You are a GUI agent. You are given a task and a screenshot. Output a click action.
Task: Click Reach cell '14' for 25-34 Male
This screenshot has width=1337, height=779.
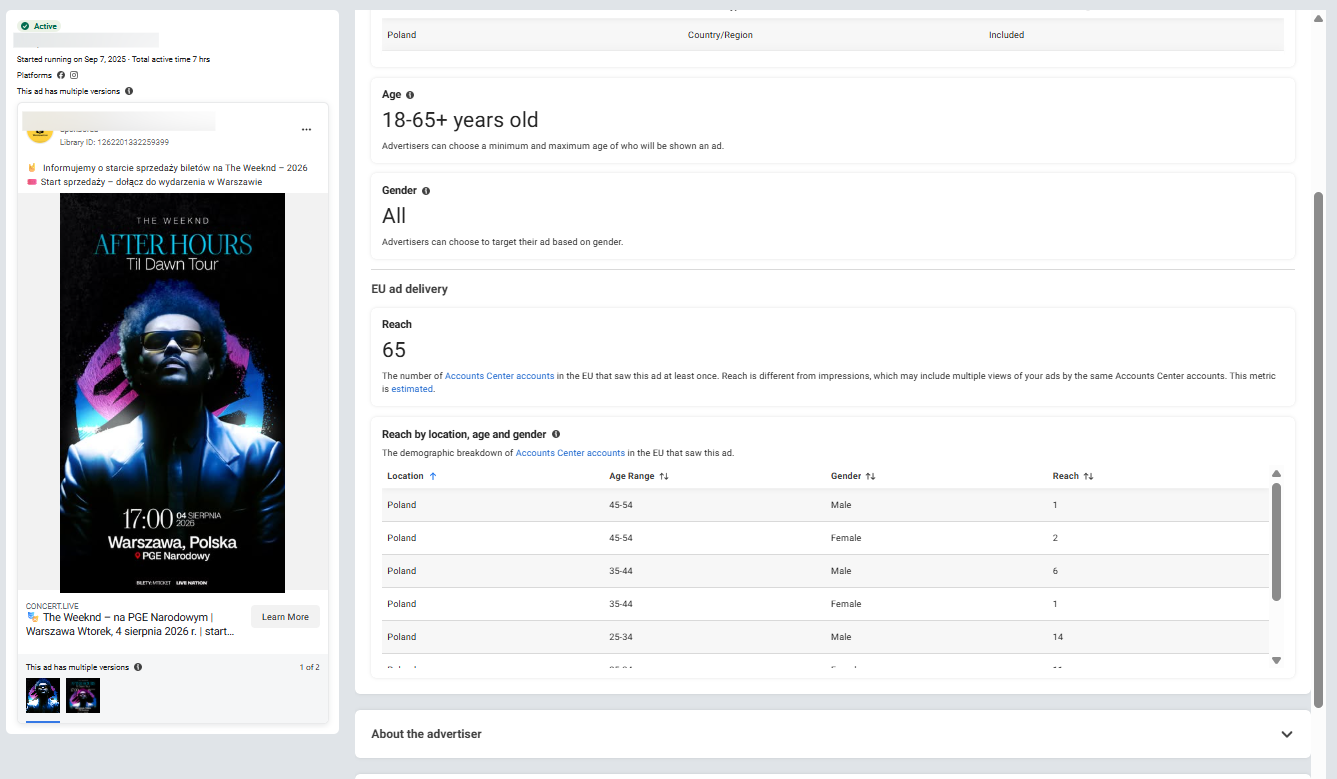(1057, 637)
